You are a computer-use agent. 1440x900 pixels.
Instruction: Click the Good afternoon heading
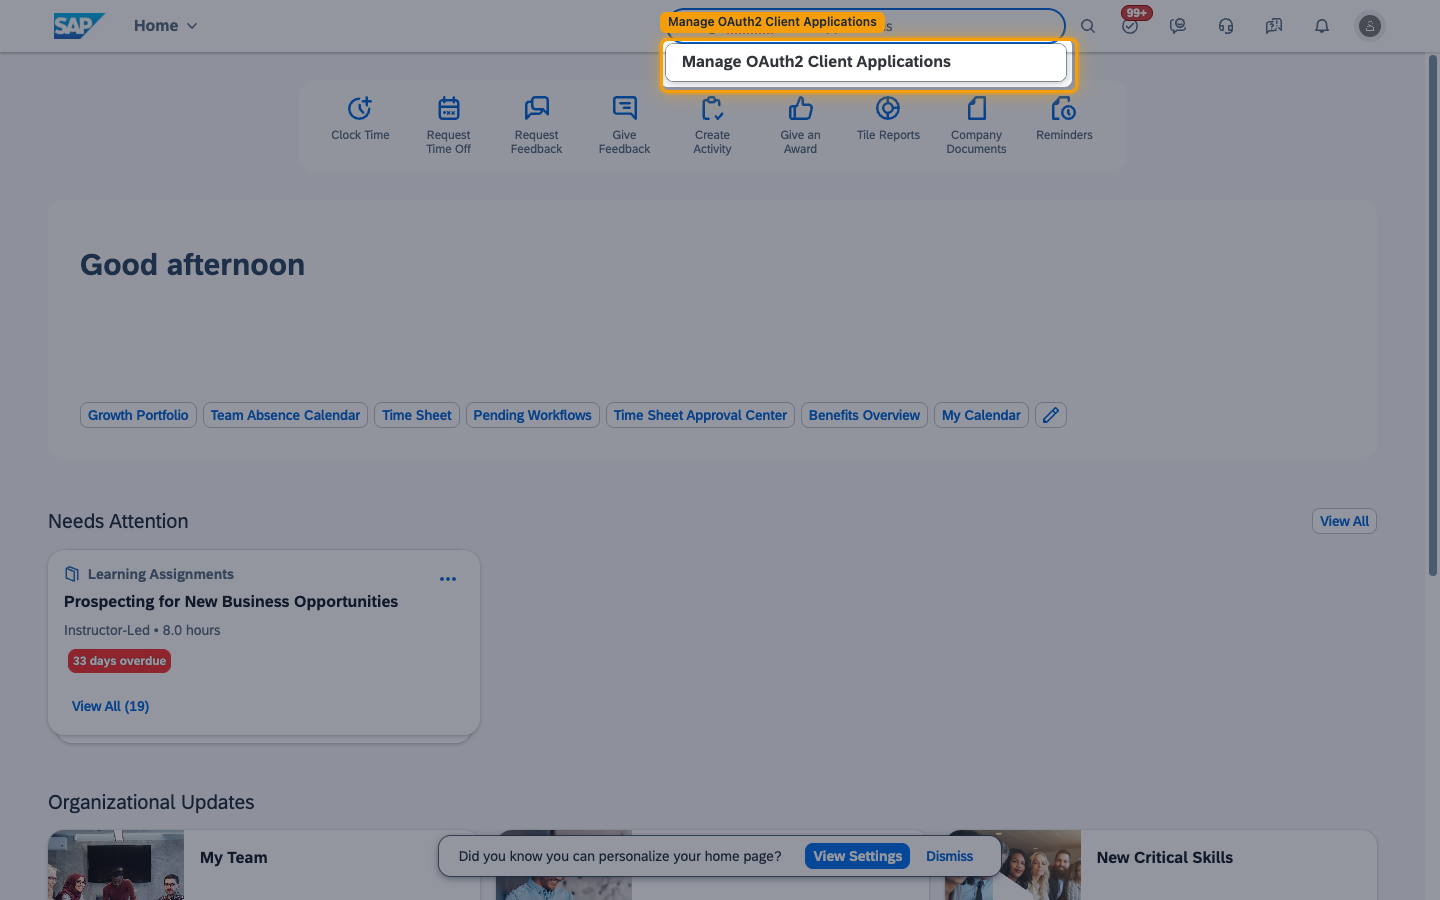[193, 265]
